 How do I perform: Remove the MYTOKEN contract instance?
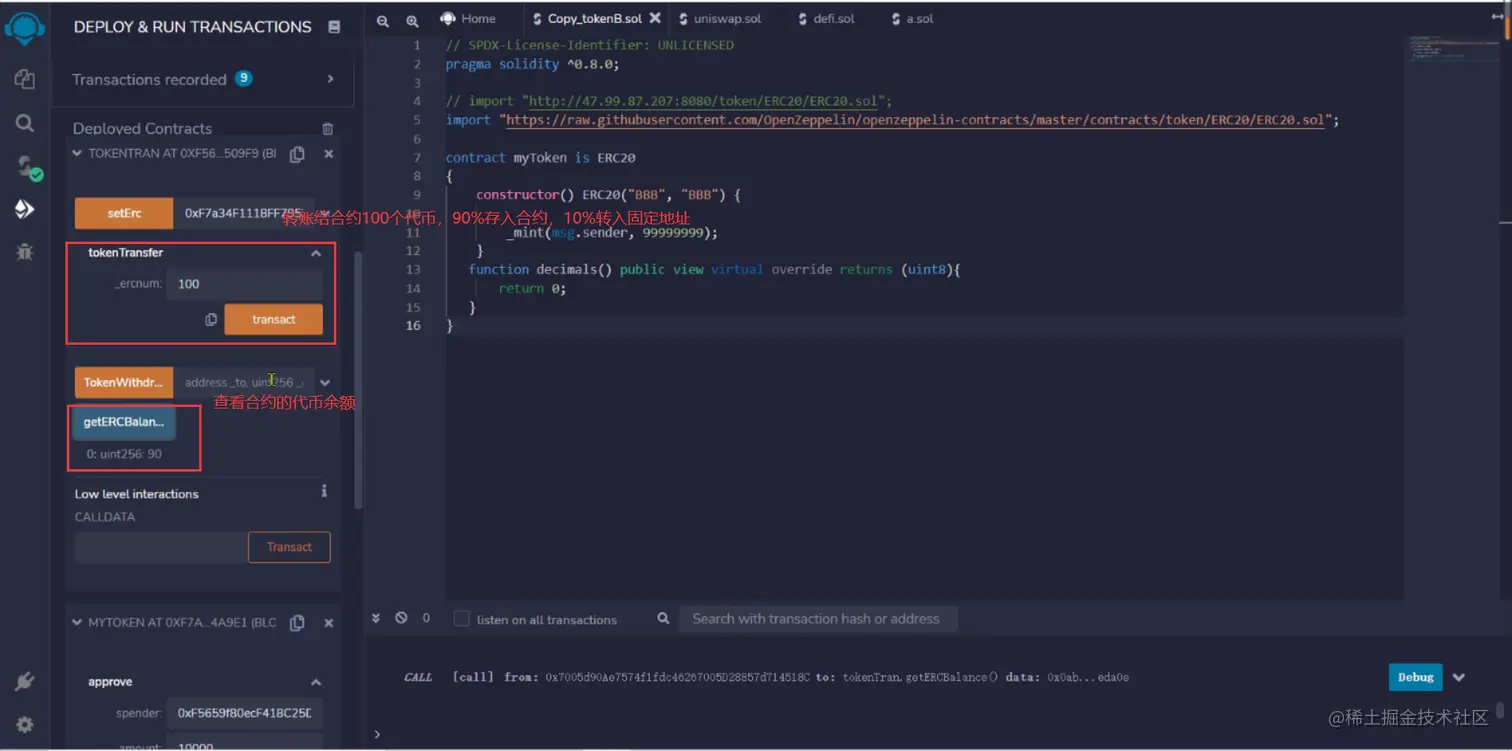point(329,622)
